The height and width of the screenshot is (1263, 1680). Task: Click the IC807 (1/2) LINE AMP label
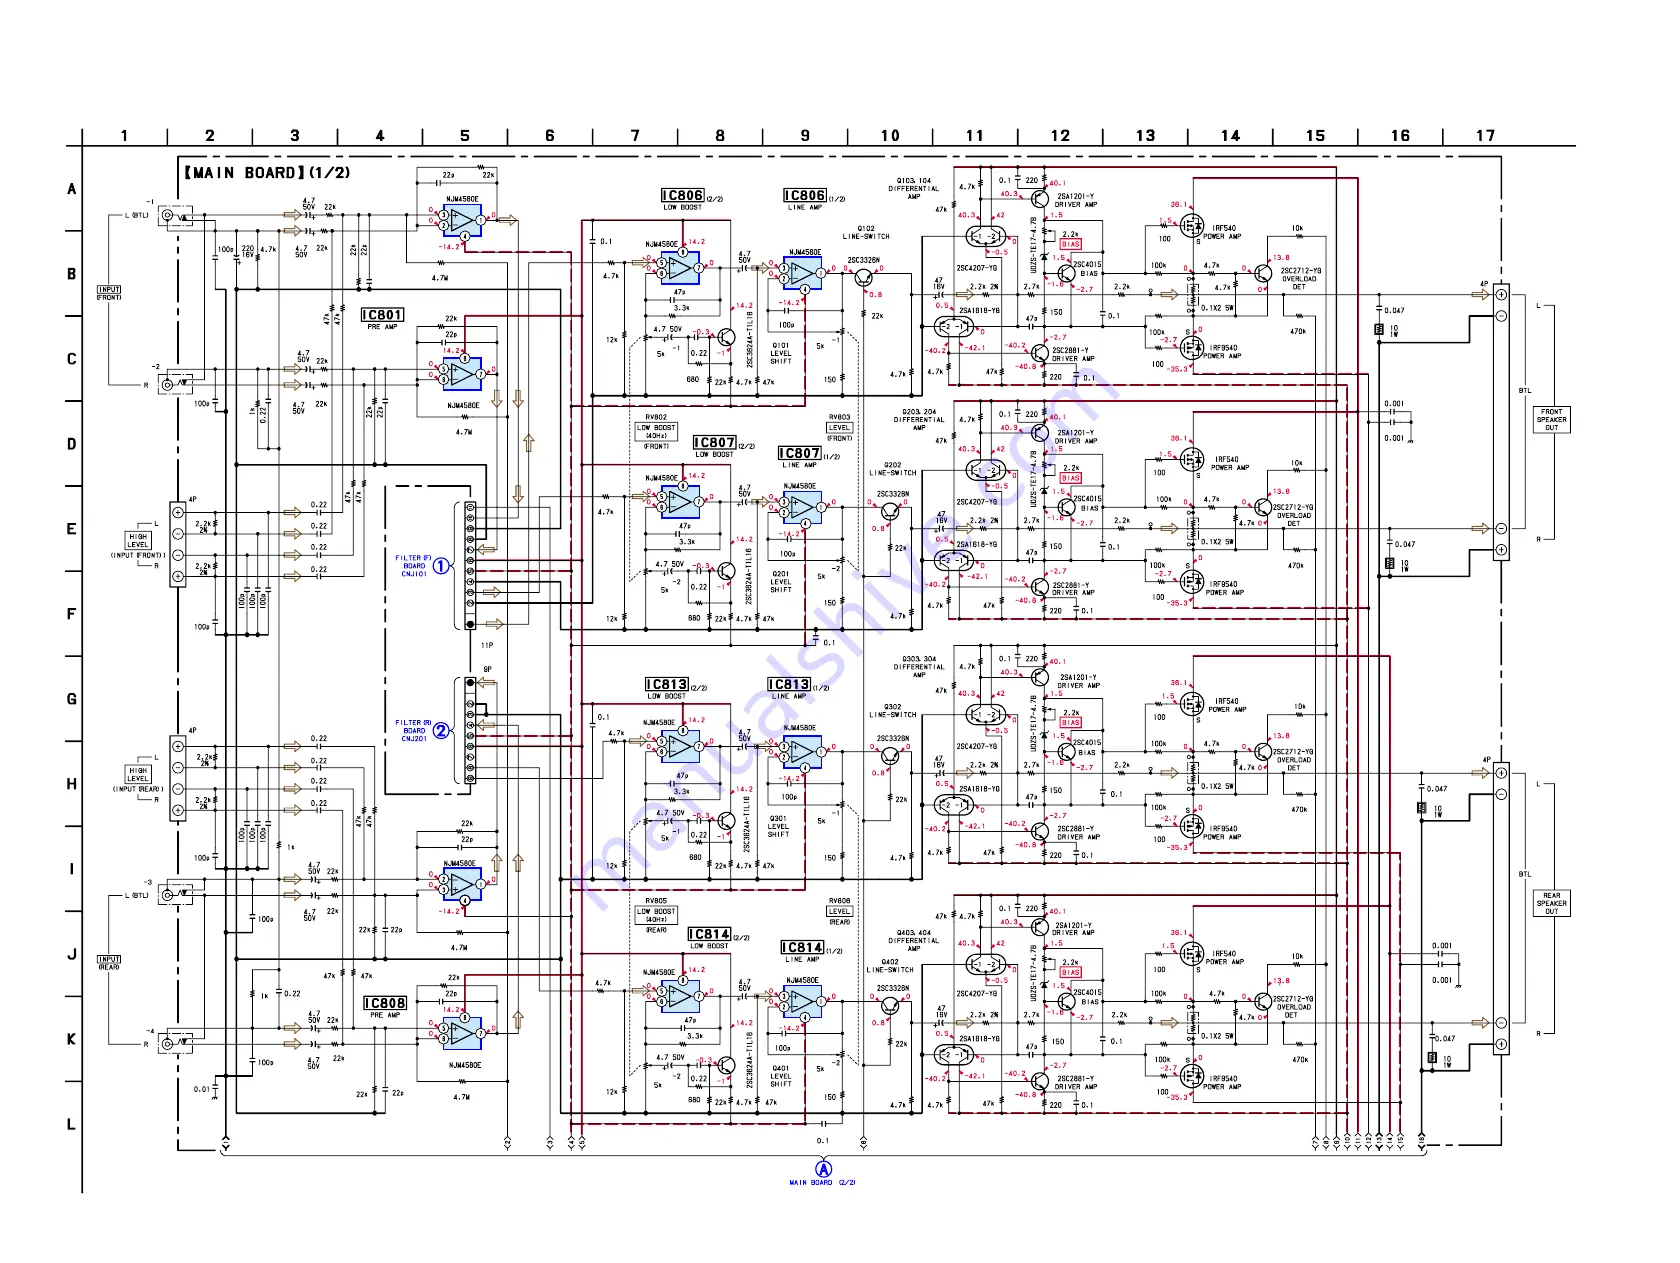(810, 457)
